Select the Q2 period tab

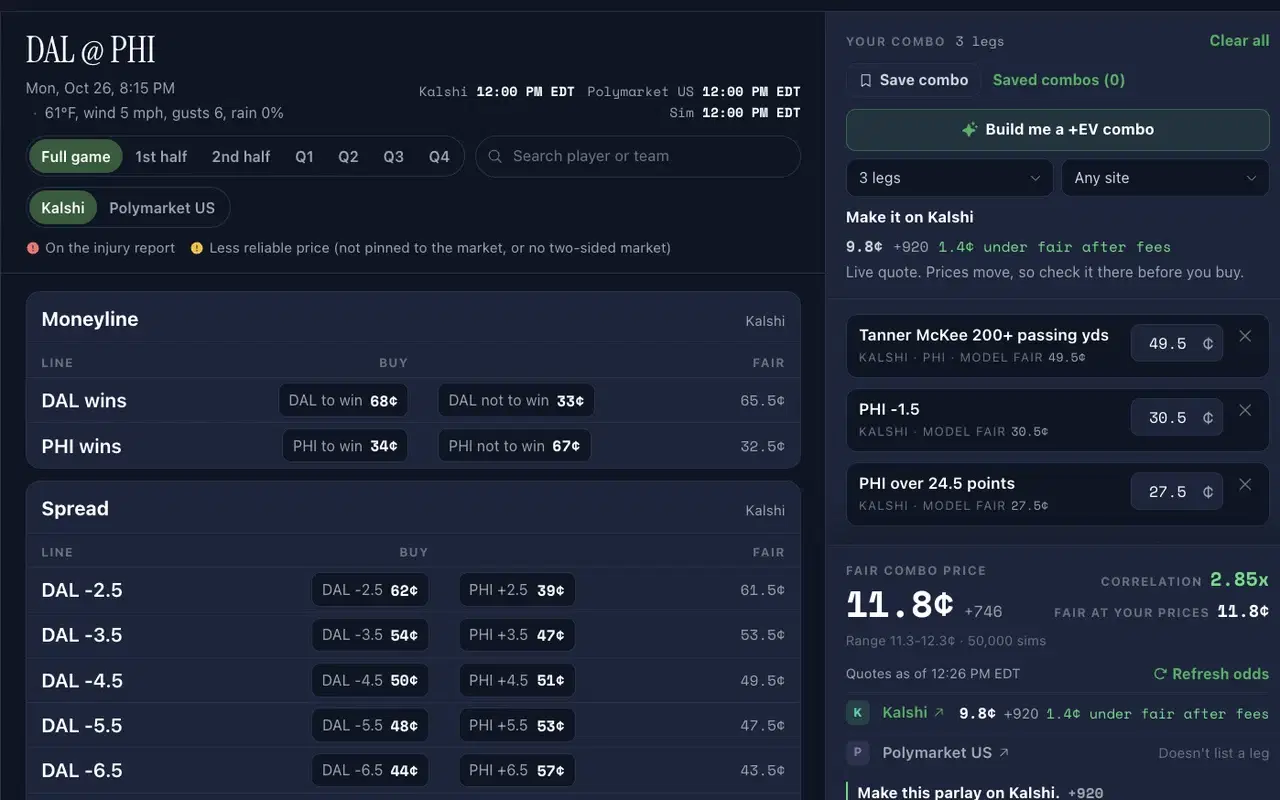tap(348, 157)
